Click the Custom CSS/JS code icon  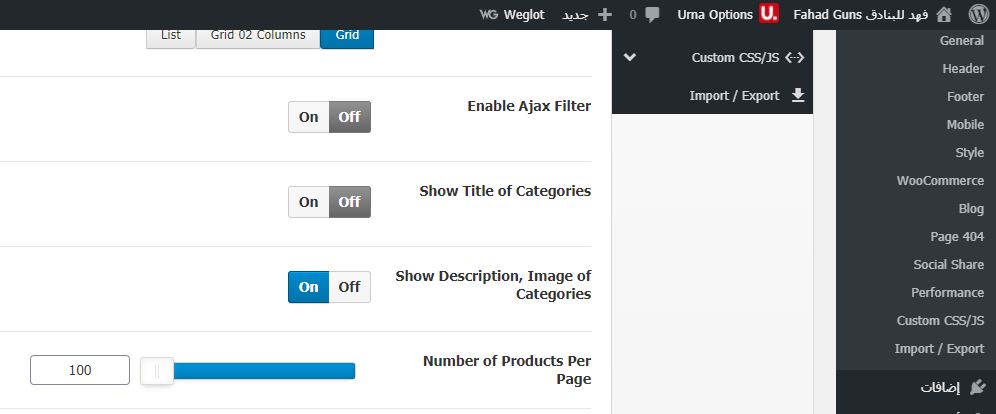coord(795,58)
